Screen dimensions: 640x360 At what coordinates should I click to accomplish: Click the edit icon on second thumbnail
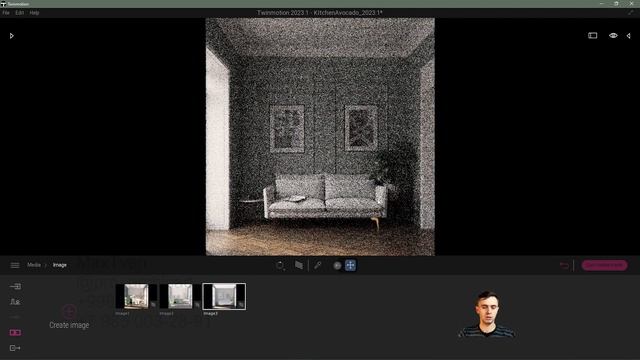pos(197,304)
